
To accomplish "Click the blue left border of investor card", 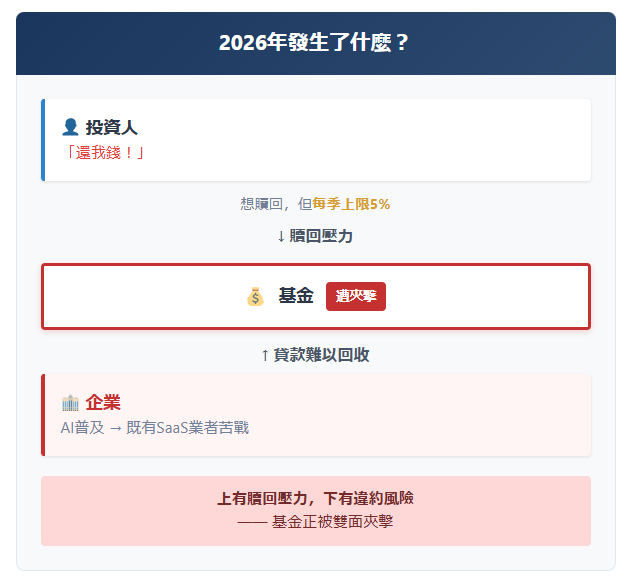I will [43, 140].
